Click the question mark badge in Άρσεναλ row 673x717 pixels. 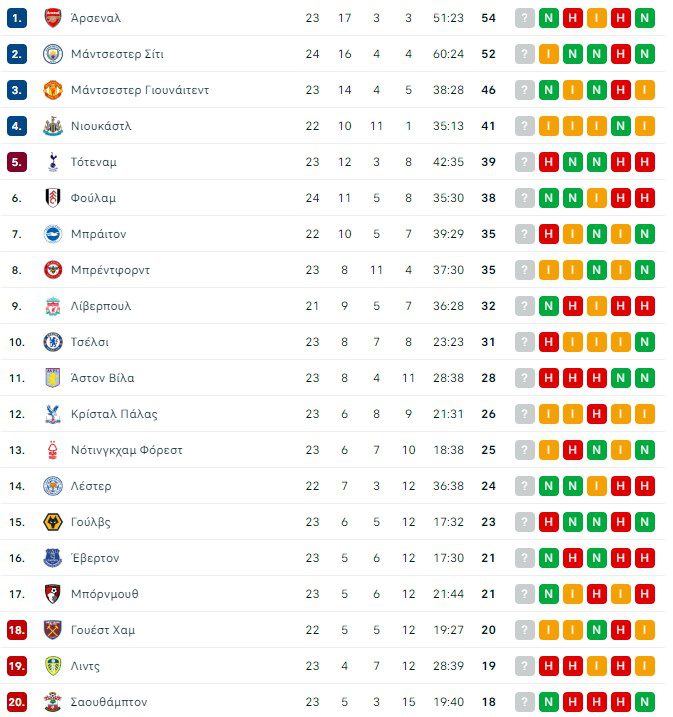pos(525,18)
